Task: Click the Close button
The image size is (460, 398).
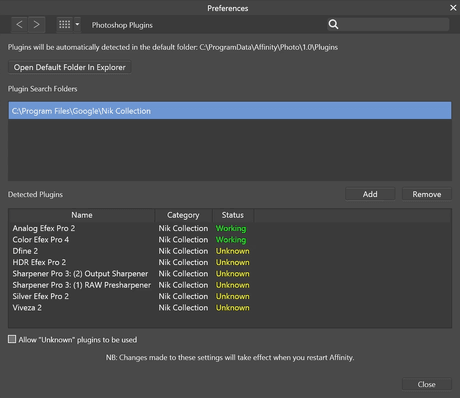Action: (427, 384)
